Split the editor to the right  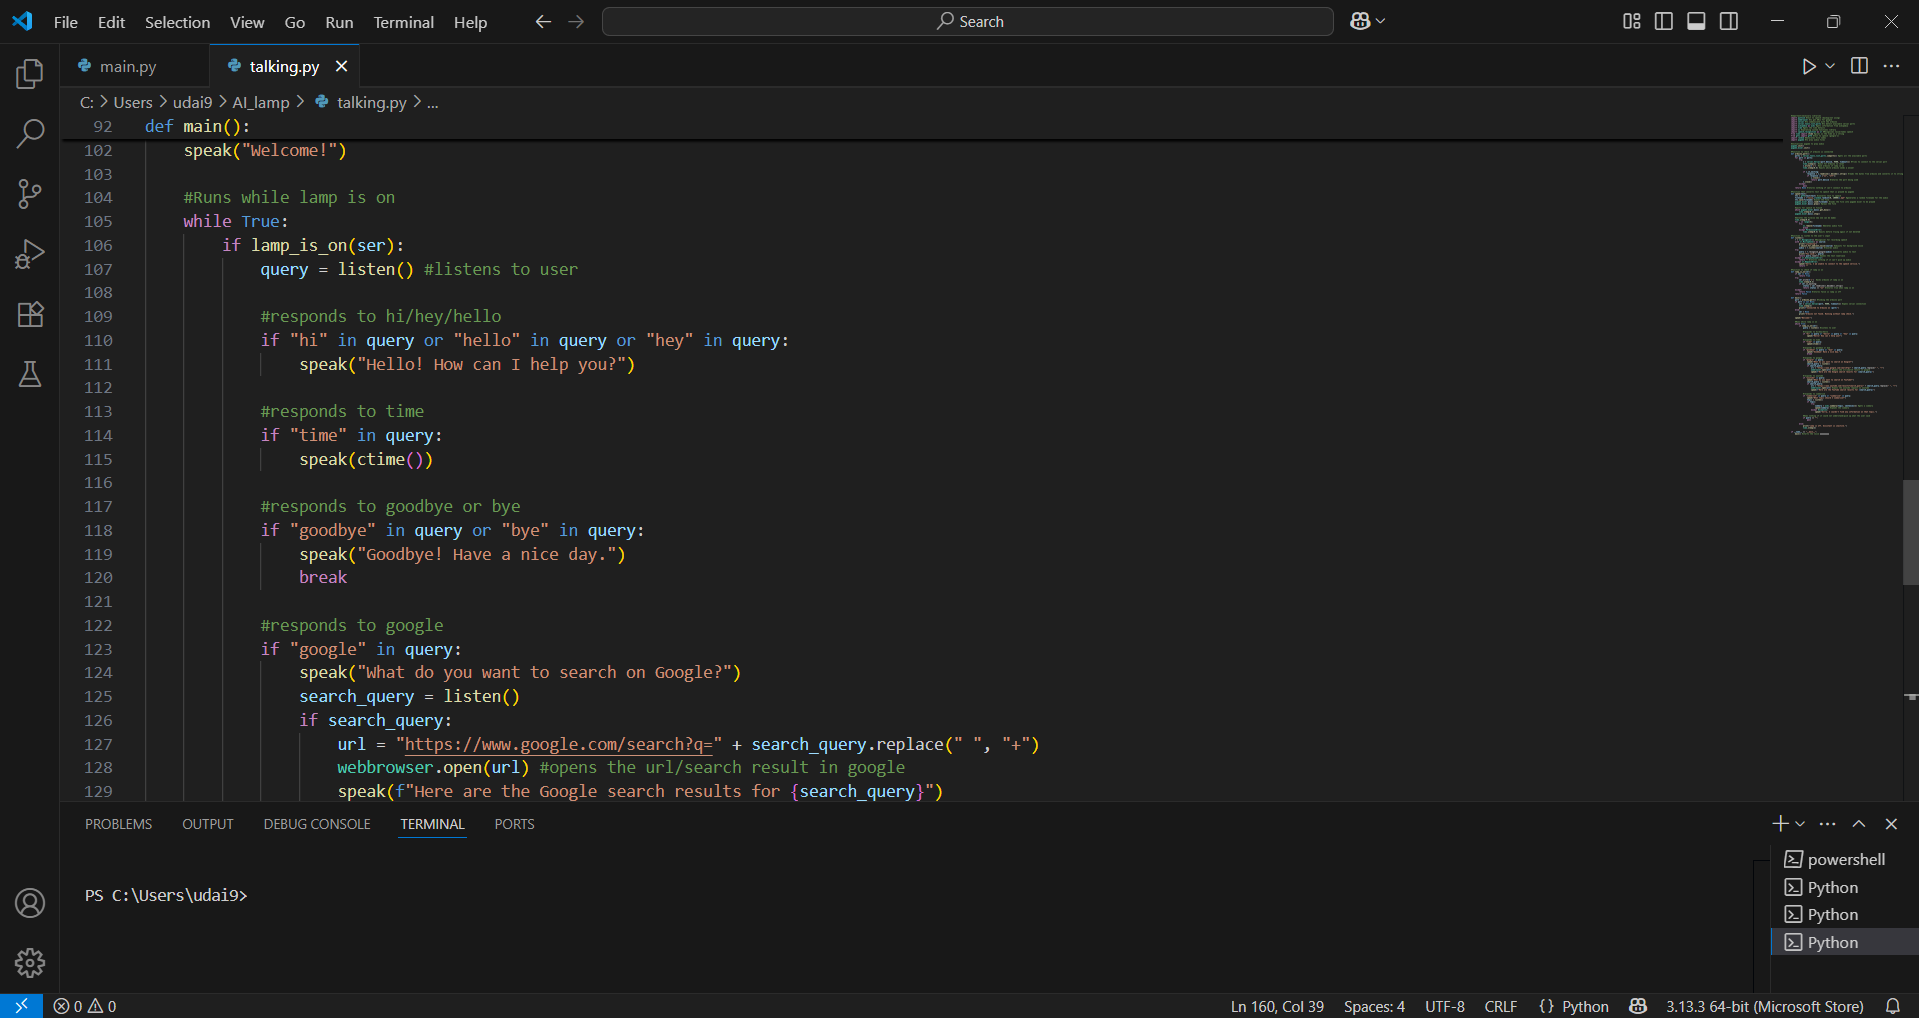tap(1859, 66)
